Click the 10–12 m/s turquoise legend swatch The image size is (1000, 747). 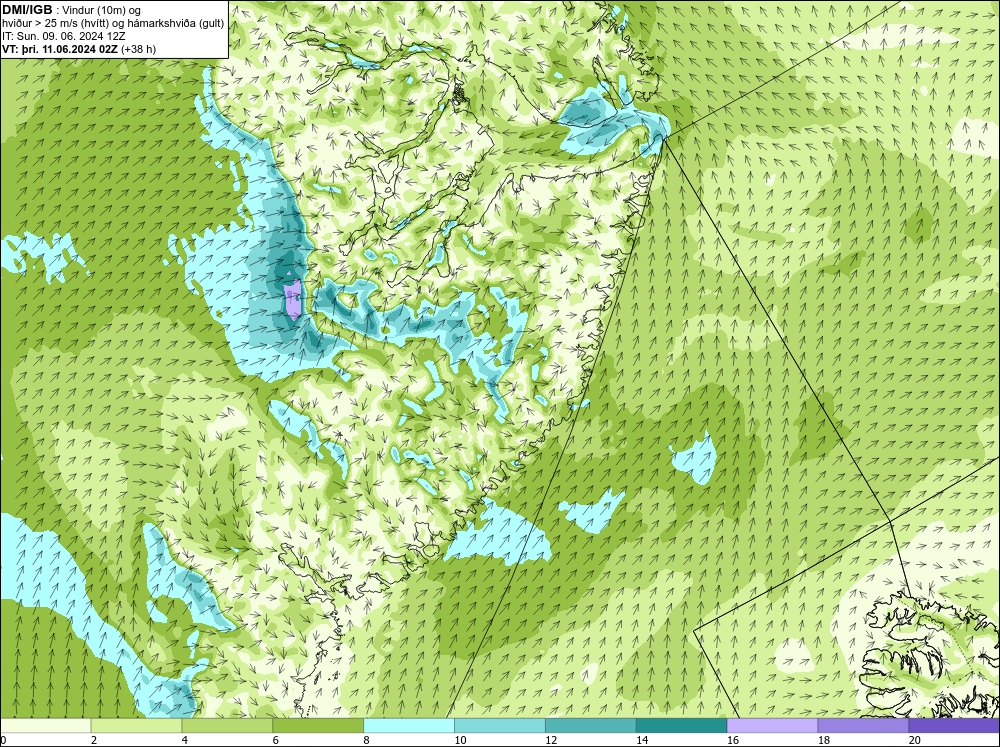(499, 726)
